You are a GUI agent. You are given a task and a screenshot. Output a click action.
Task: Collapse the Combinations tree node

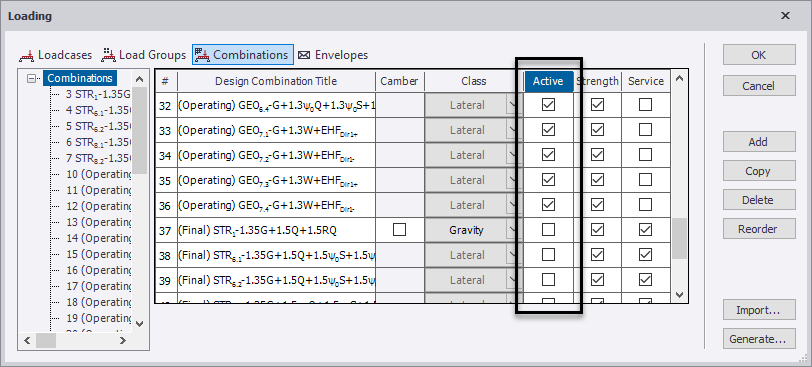click(33, 79)
